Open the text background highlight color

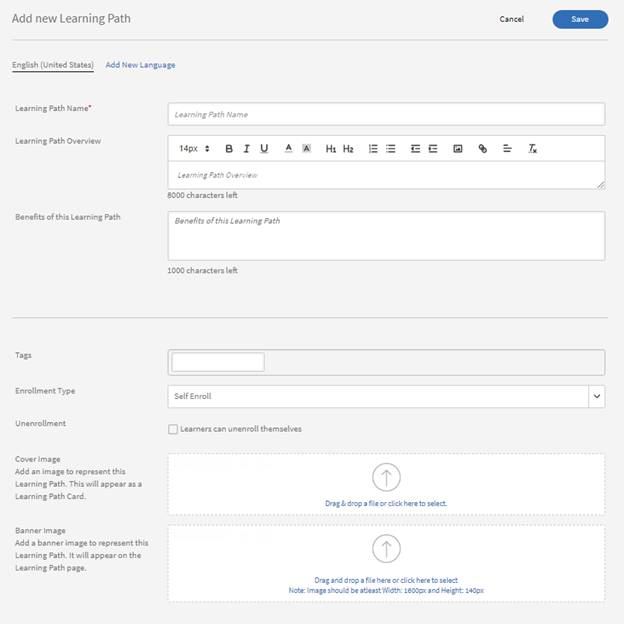pos(307,149)
